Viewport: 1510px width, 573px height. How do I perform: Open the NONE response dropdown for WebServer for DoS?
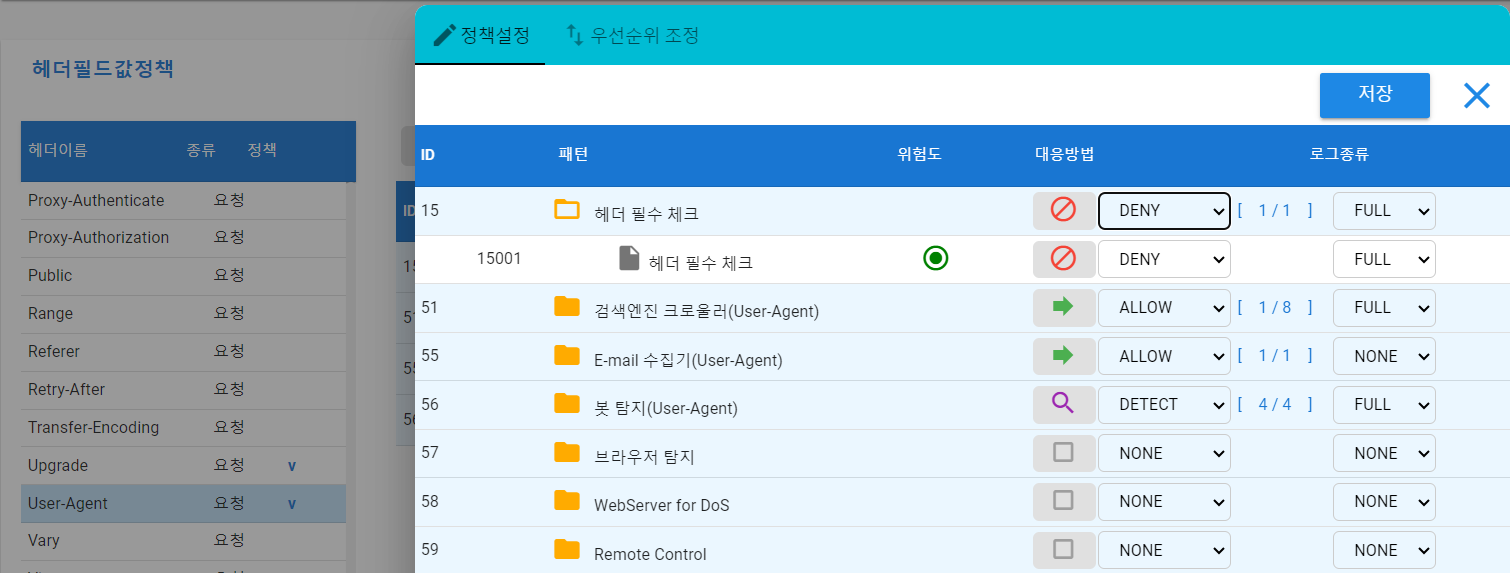[x=1164, y=502]
